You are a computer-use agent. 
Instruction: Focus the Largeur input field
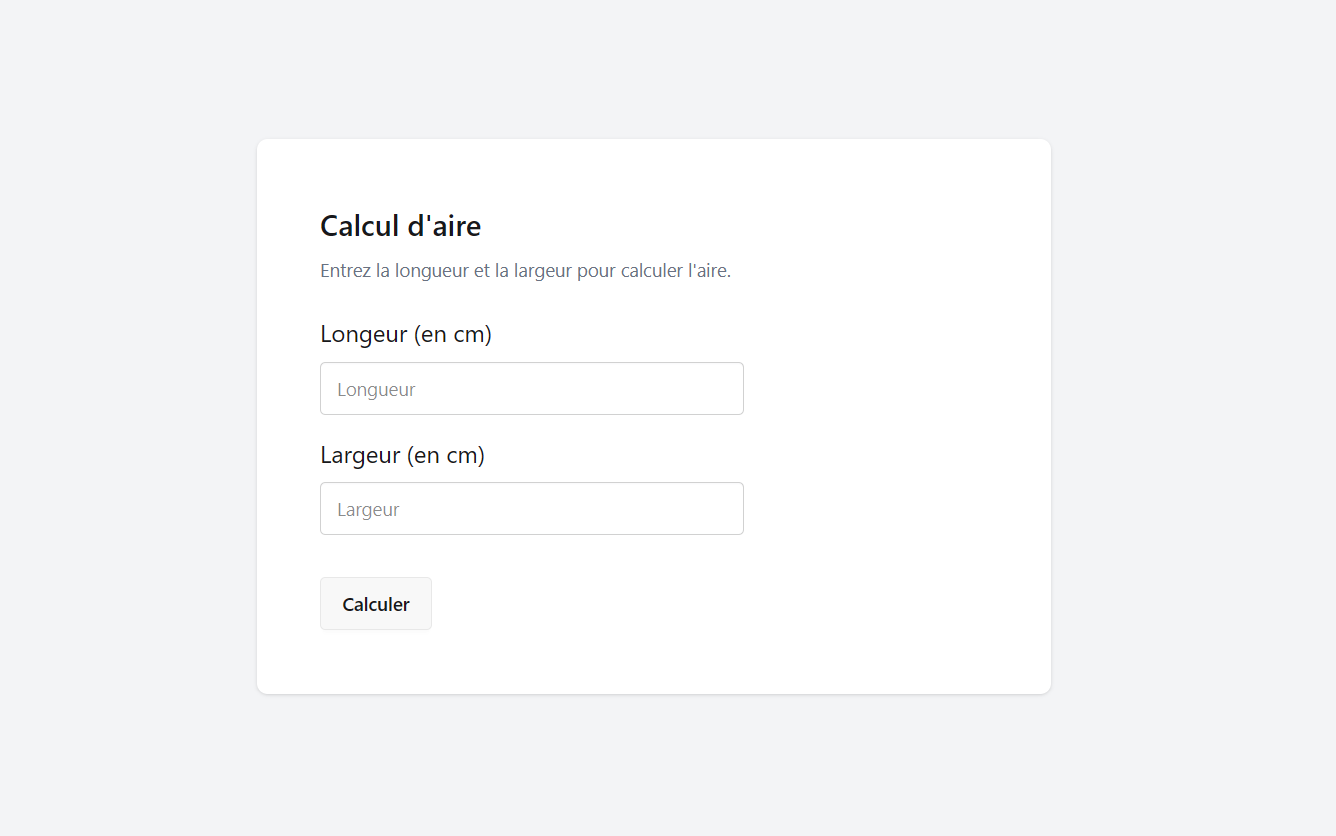click(531, 509)
